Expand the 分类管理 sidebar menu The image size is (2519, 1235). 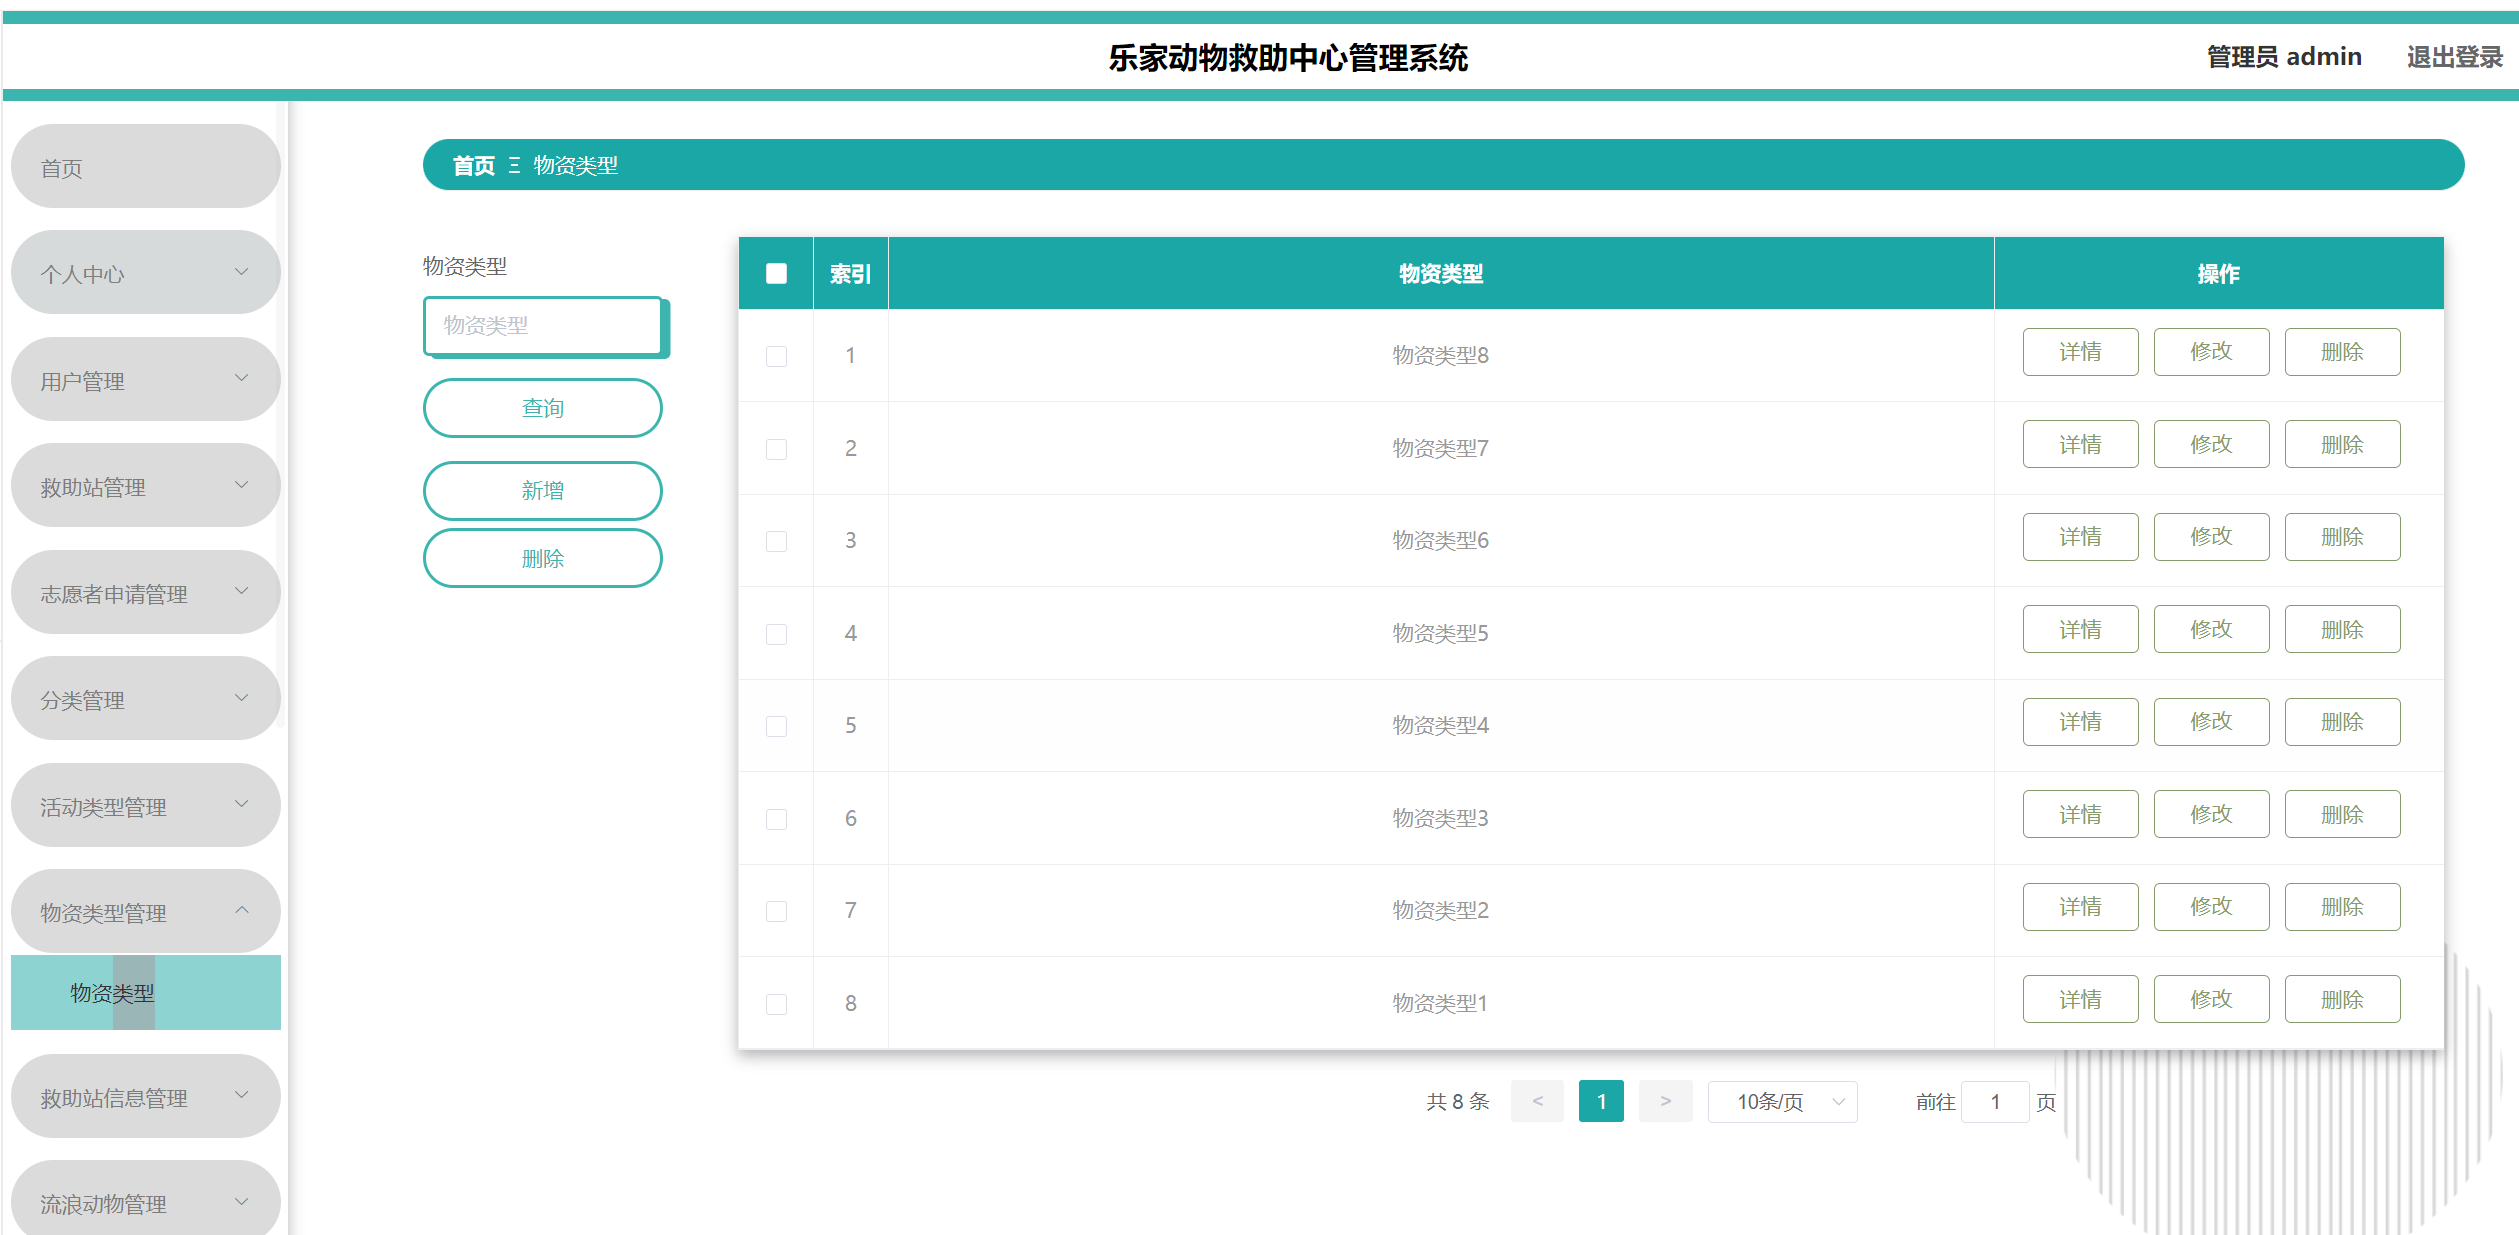[x=145, y=699]
